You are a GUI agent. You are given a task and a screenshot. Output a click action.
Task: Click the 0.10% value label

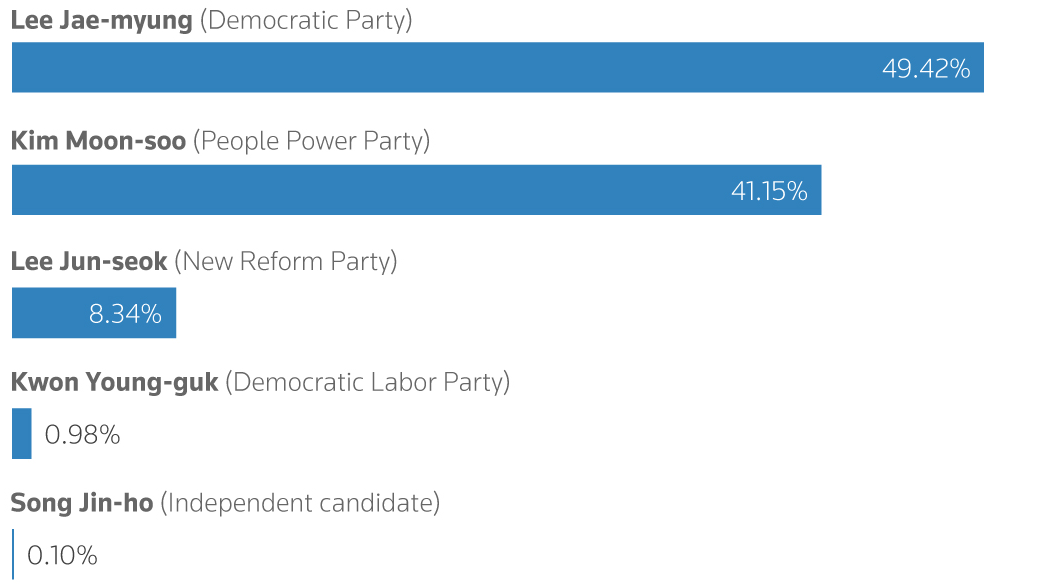coord(62,556)
